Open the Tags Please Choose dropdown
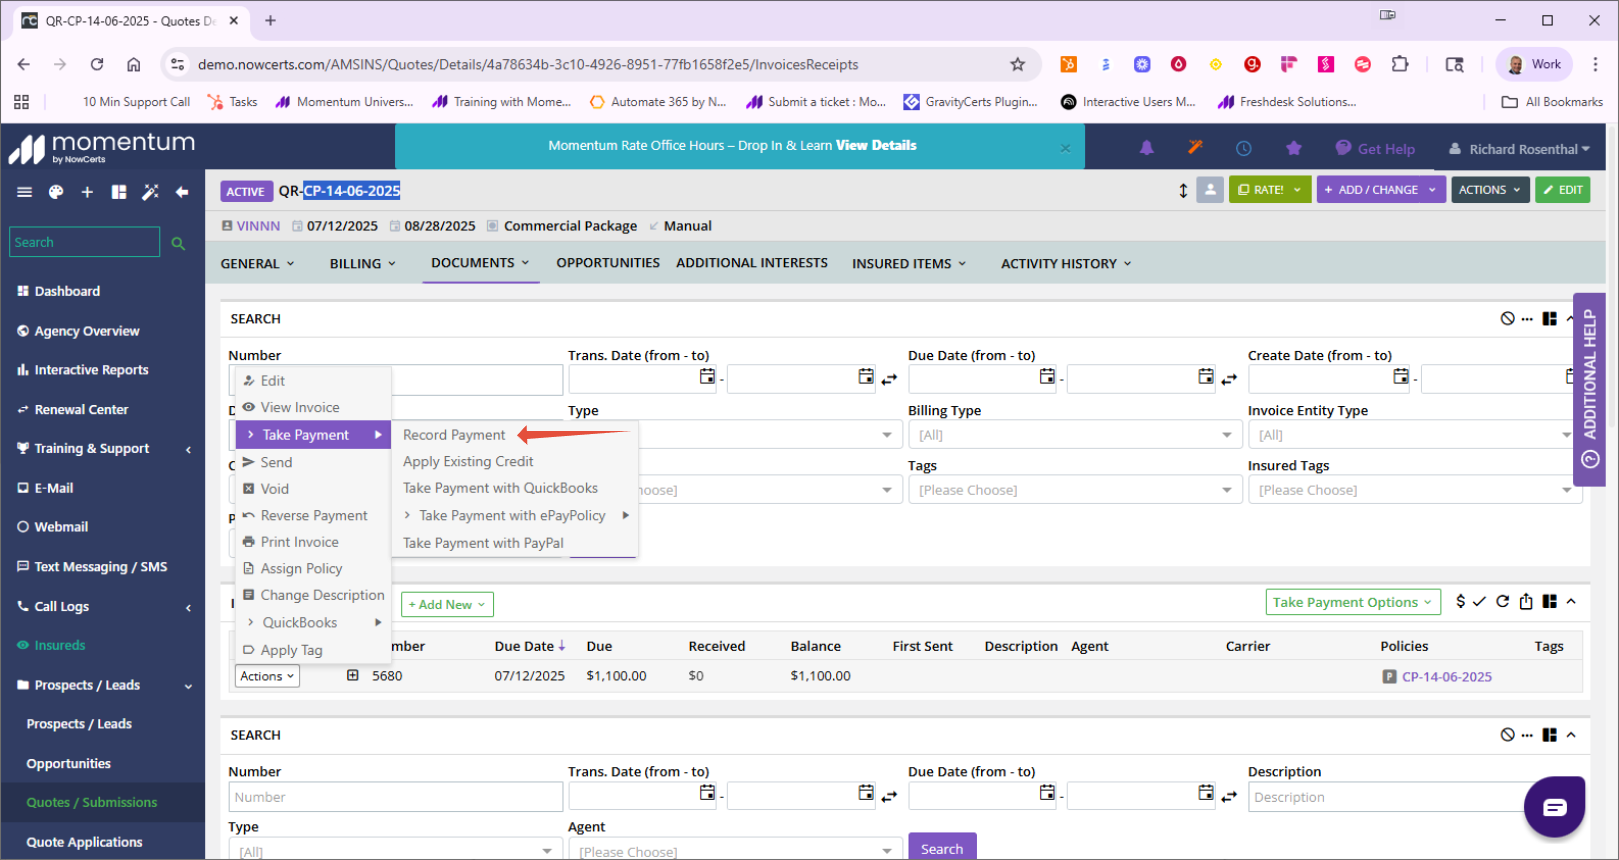The height and width of the screenshot is (860, 1619). [x=1076, y=490]
